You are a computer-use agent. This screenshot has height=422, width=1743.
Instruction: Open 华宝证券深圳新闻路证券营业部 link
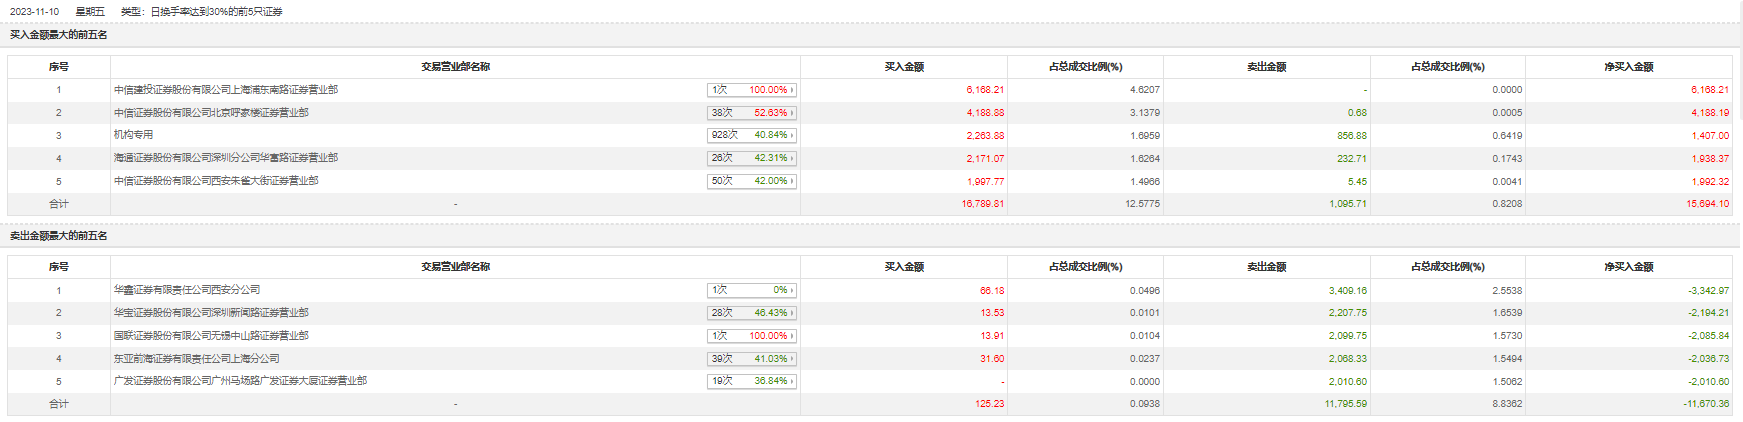tap(211, 313)
